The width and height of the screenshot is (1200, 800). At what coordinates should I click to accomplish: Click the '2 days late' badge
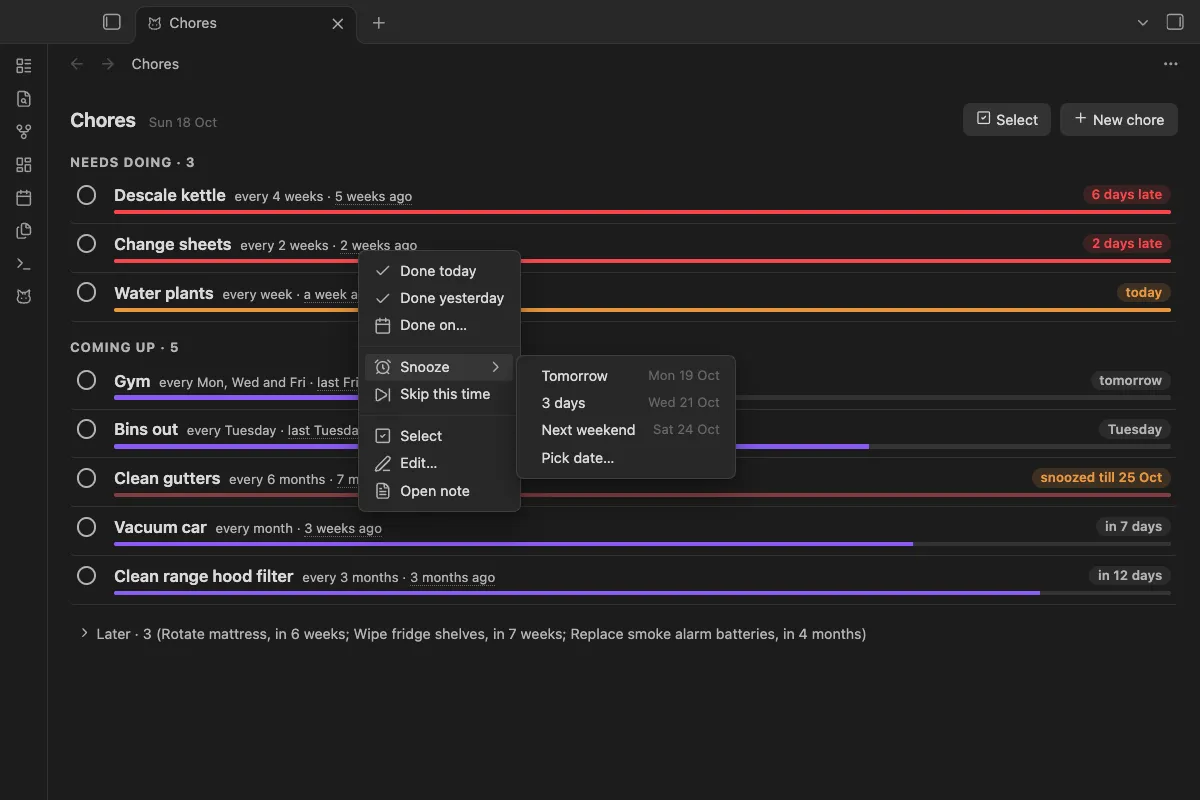tap(1127, 244)
